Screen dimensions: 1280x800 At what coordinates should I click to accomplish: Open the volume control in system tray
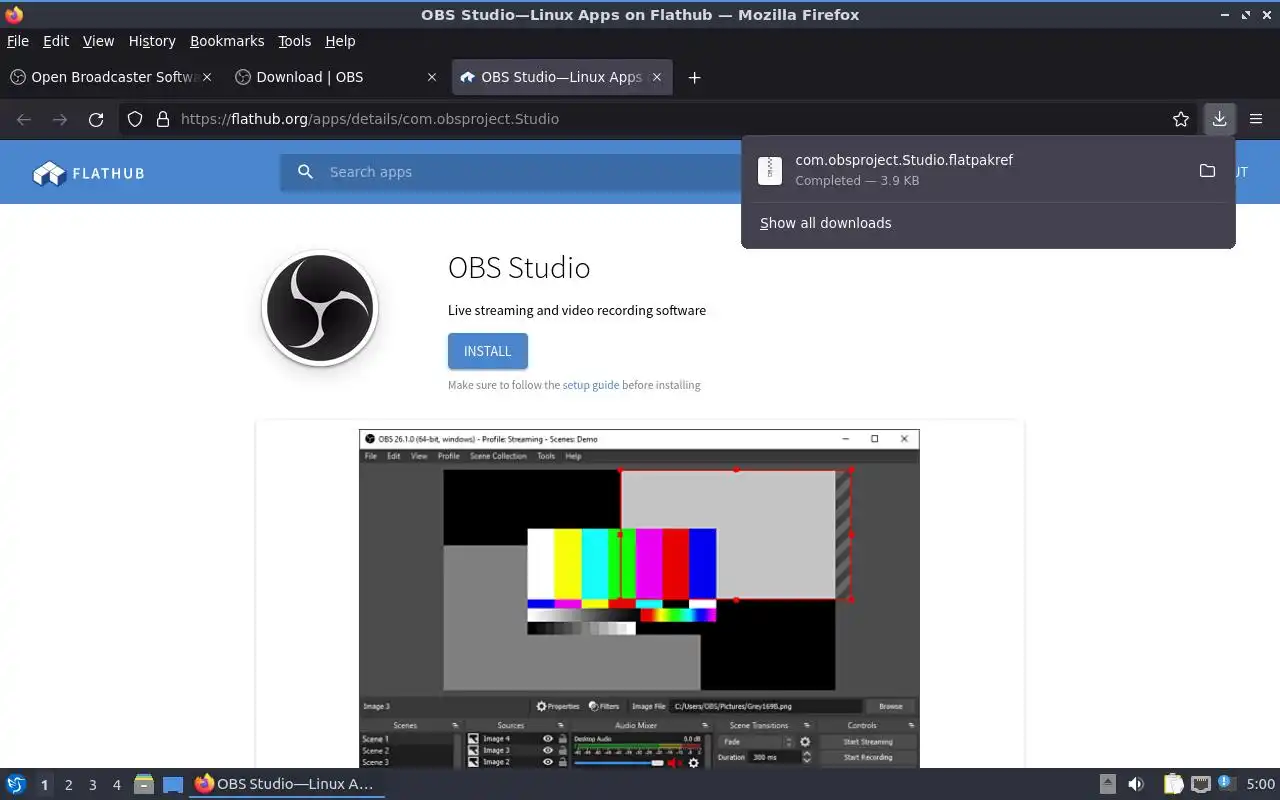[x=1136, y=784]
